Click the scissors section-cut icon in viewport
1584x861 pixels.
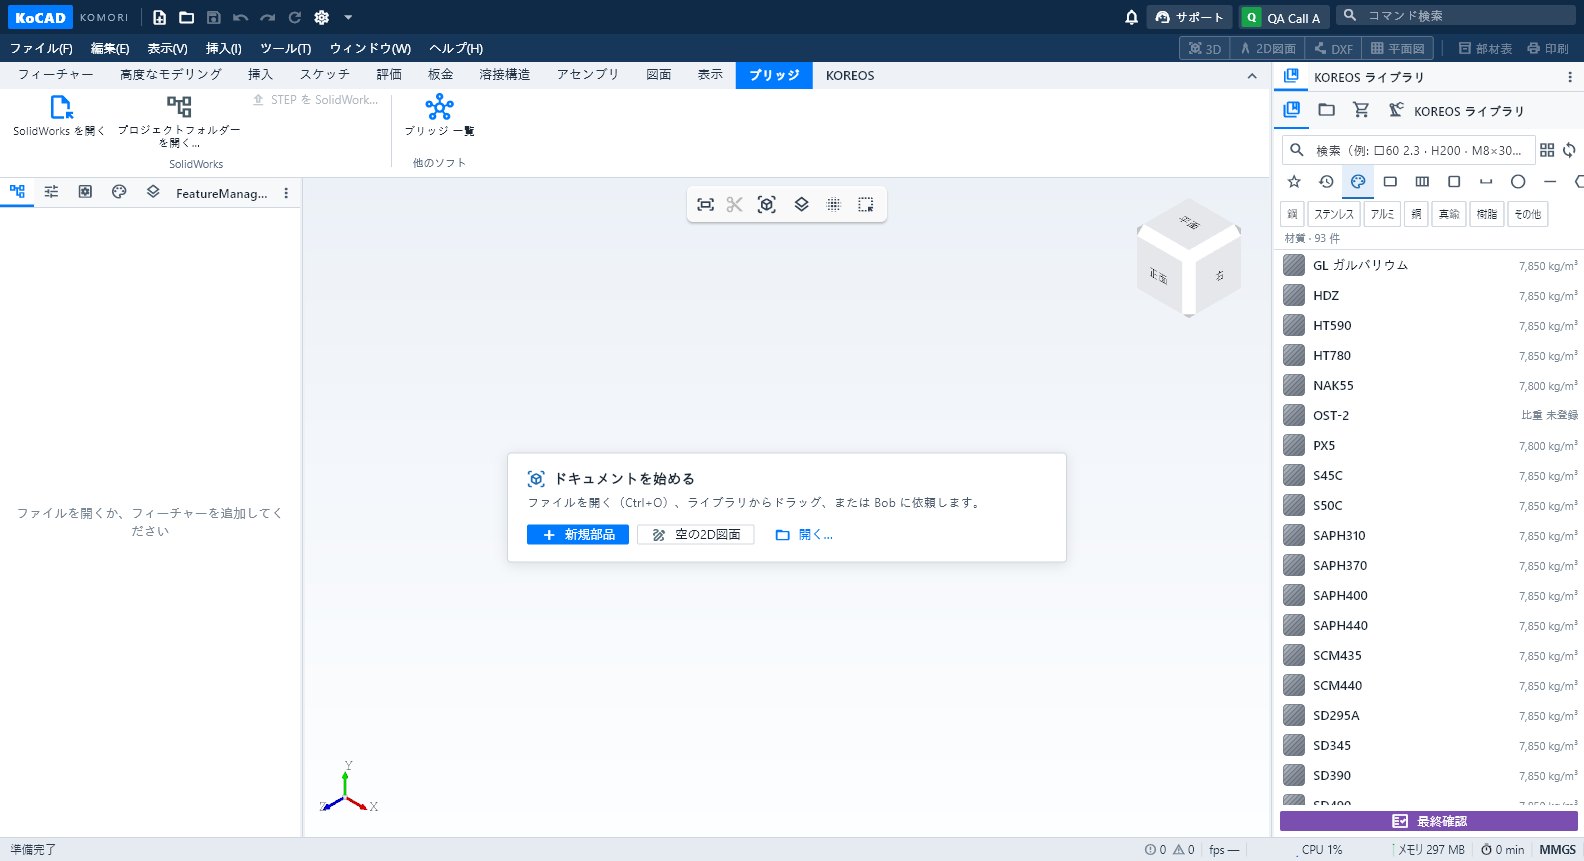pyautogui.click(x=735, y=204)
